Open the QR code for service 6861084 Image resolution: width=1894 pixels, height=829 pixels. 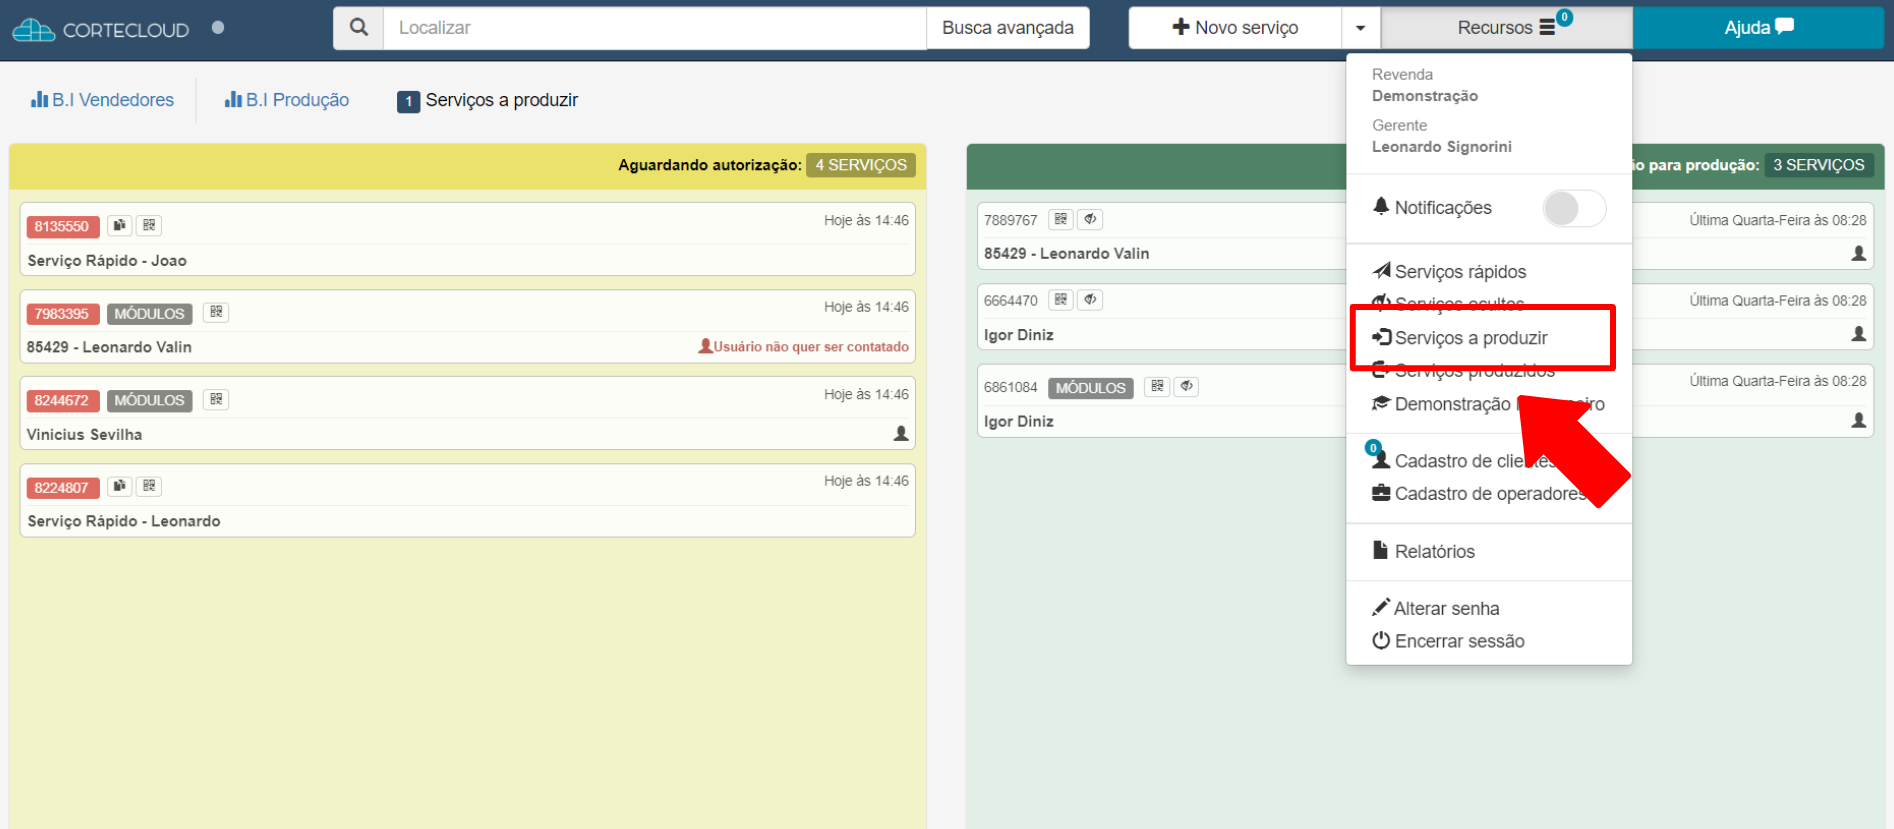[x=1157, y=386]
